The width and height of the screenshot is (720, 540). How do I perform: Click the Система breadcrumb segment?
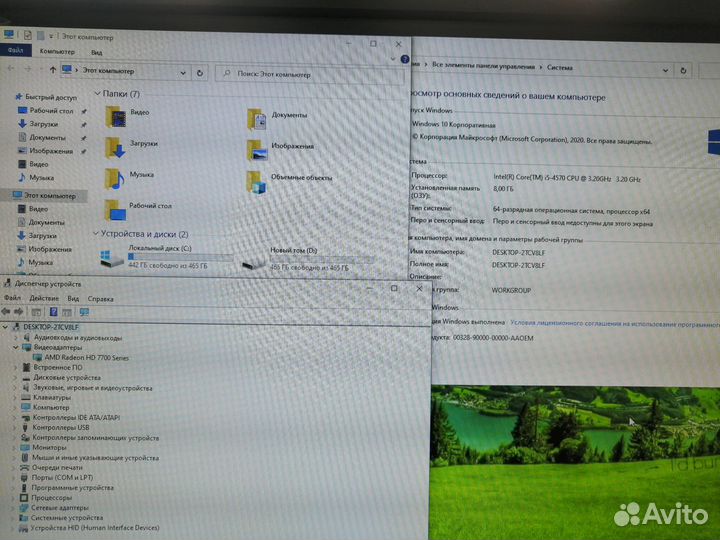559,68
